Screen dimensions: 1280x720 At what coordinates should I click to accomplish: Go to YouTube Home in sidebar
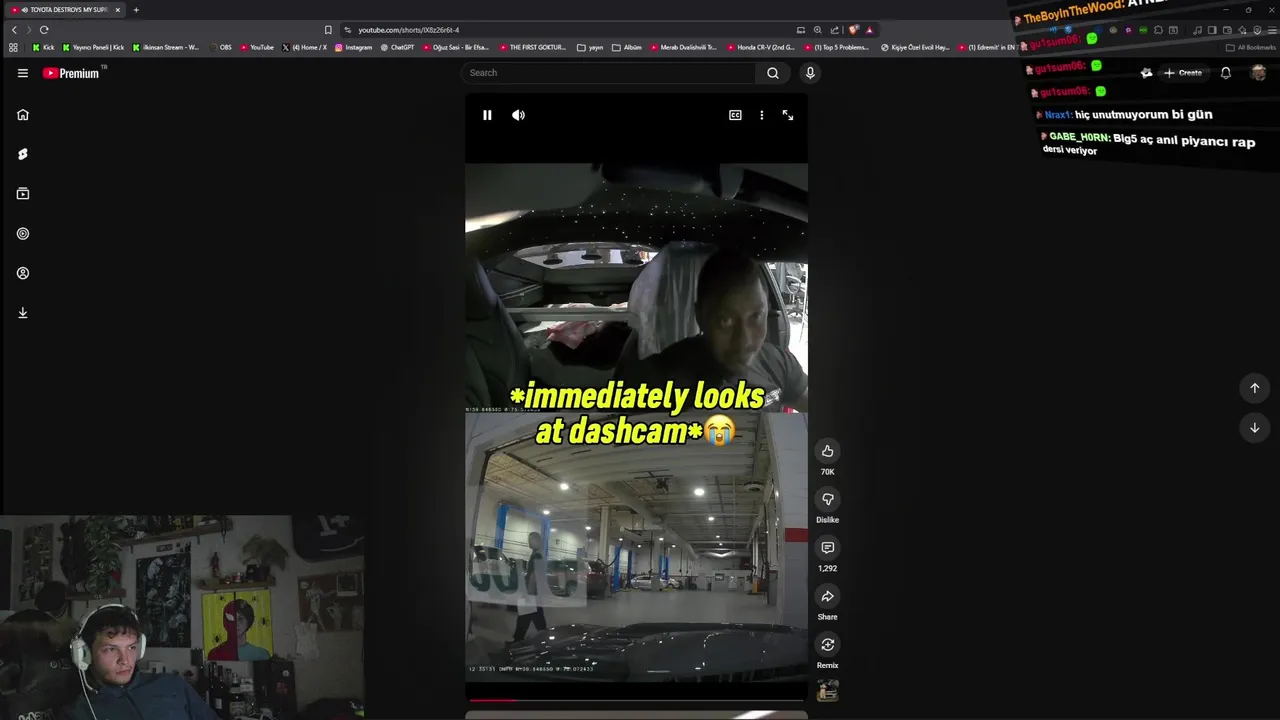click(x=22, y=114)
